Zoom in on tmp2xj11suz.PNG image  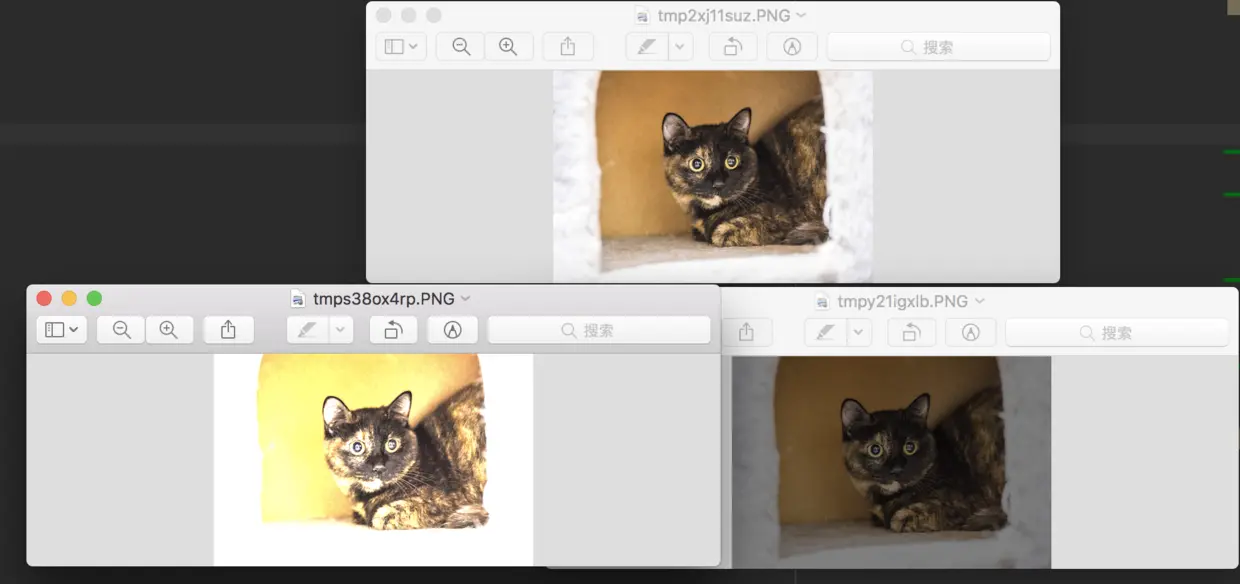(x=508, y=47)
